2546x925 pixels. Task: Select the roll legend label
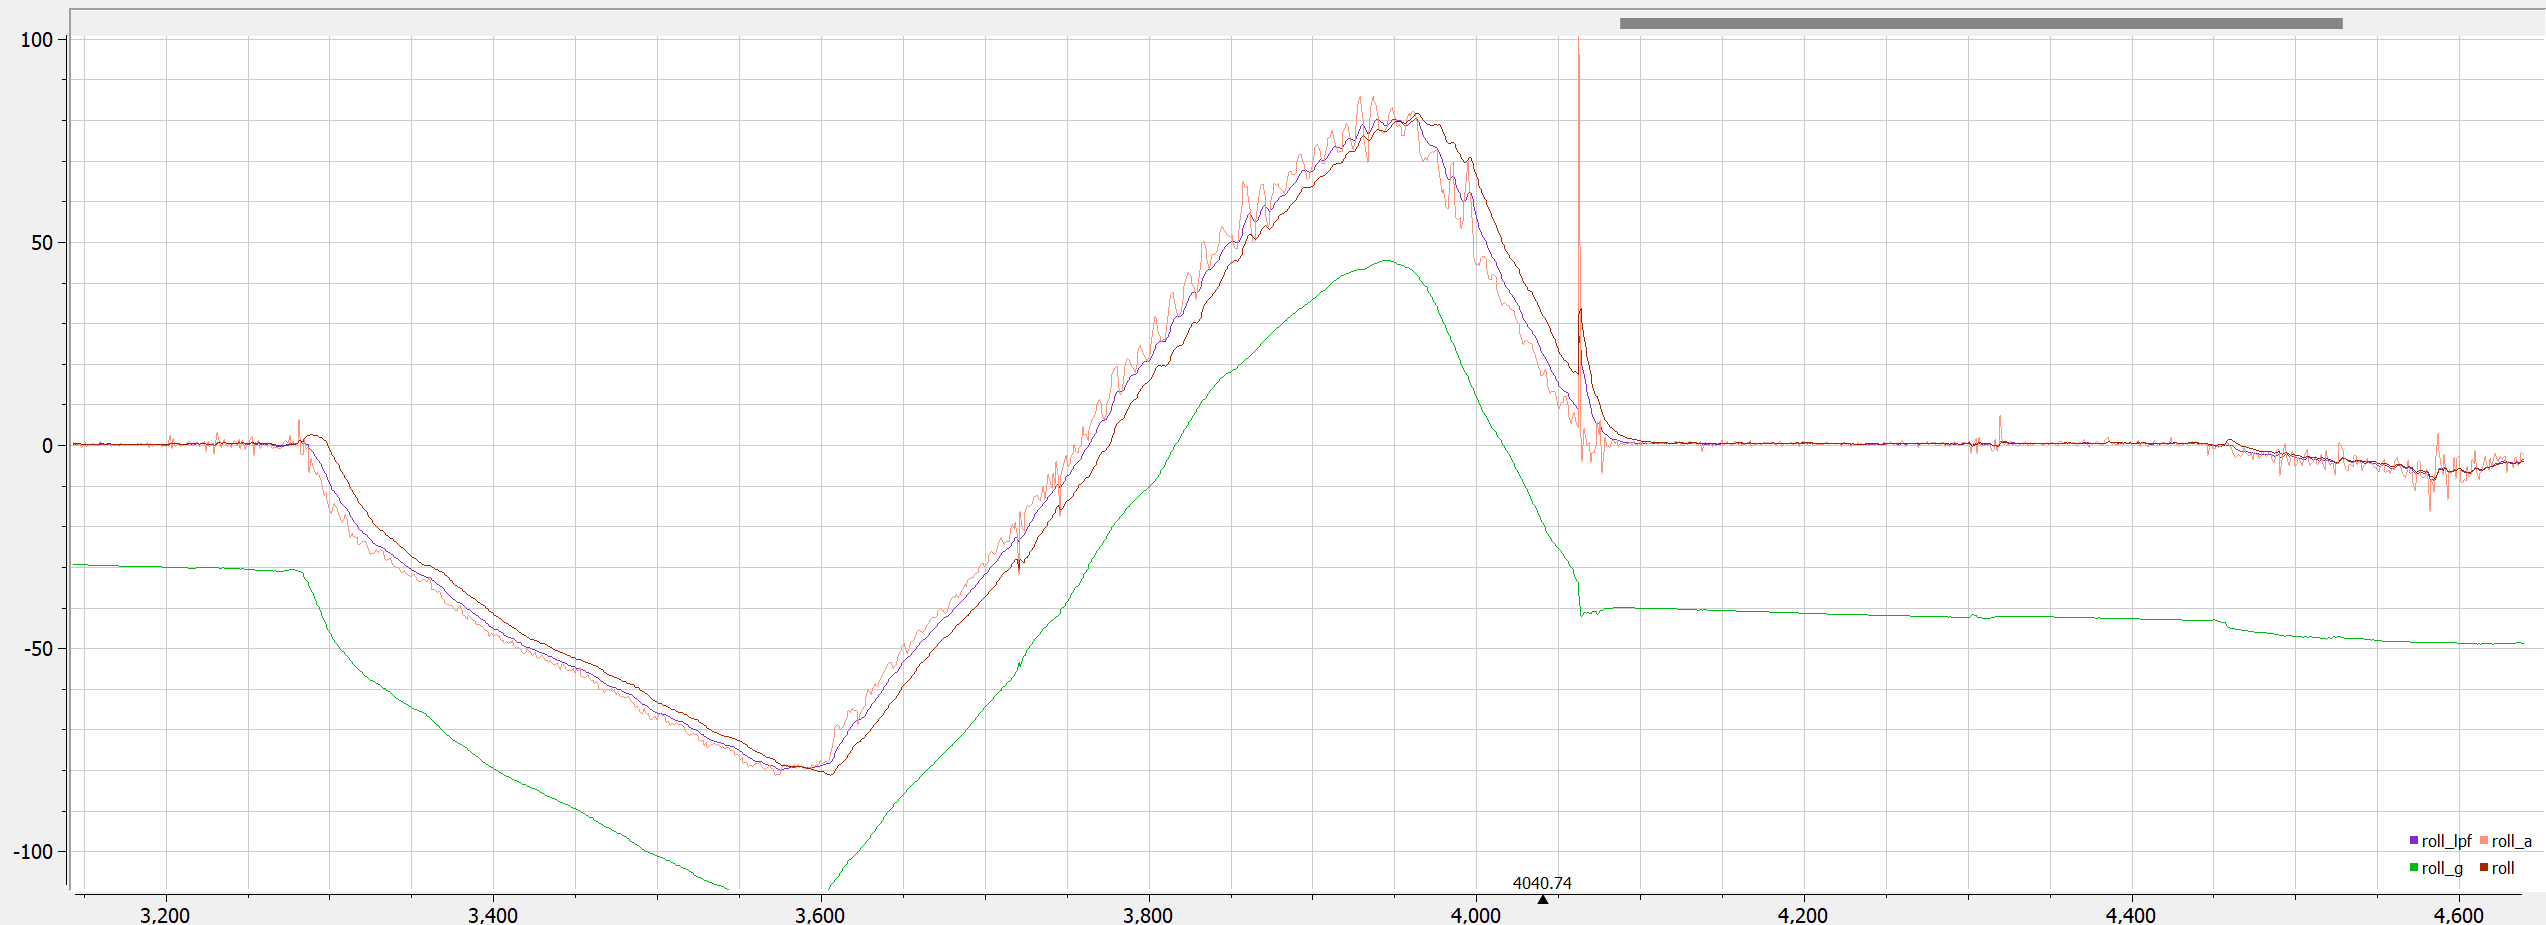click(2503, 869)
